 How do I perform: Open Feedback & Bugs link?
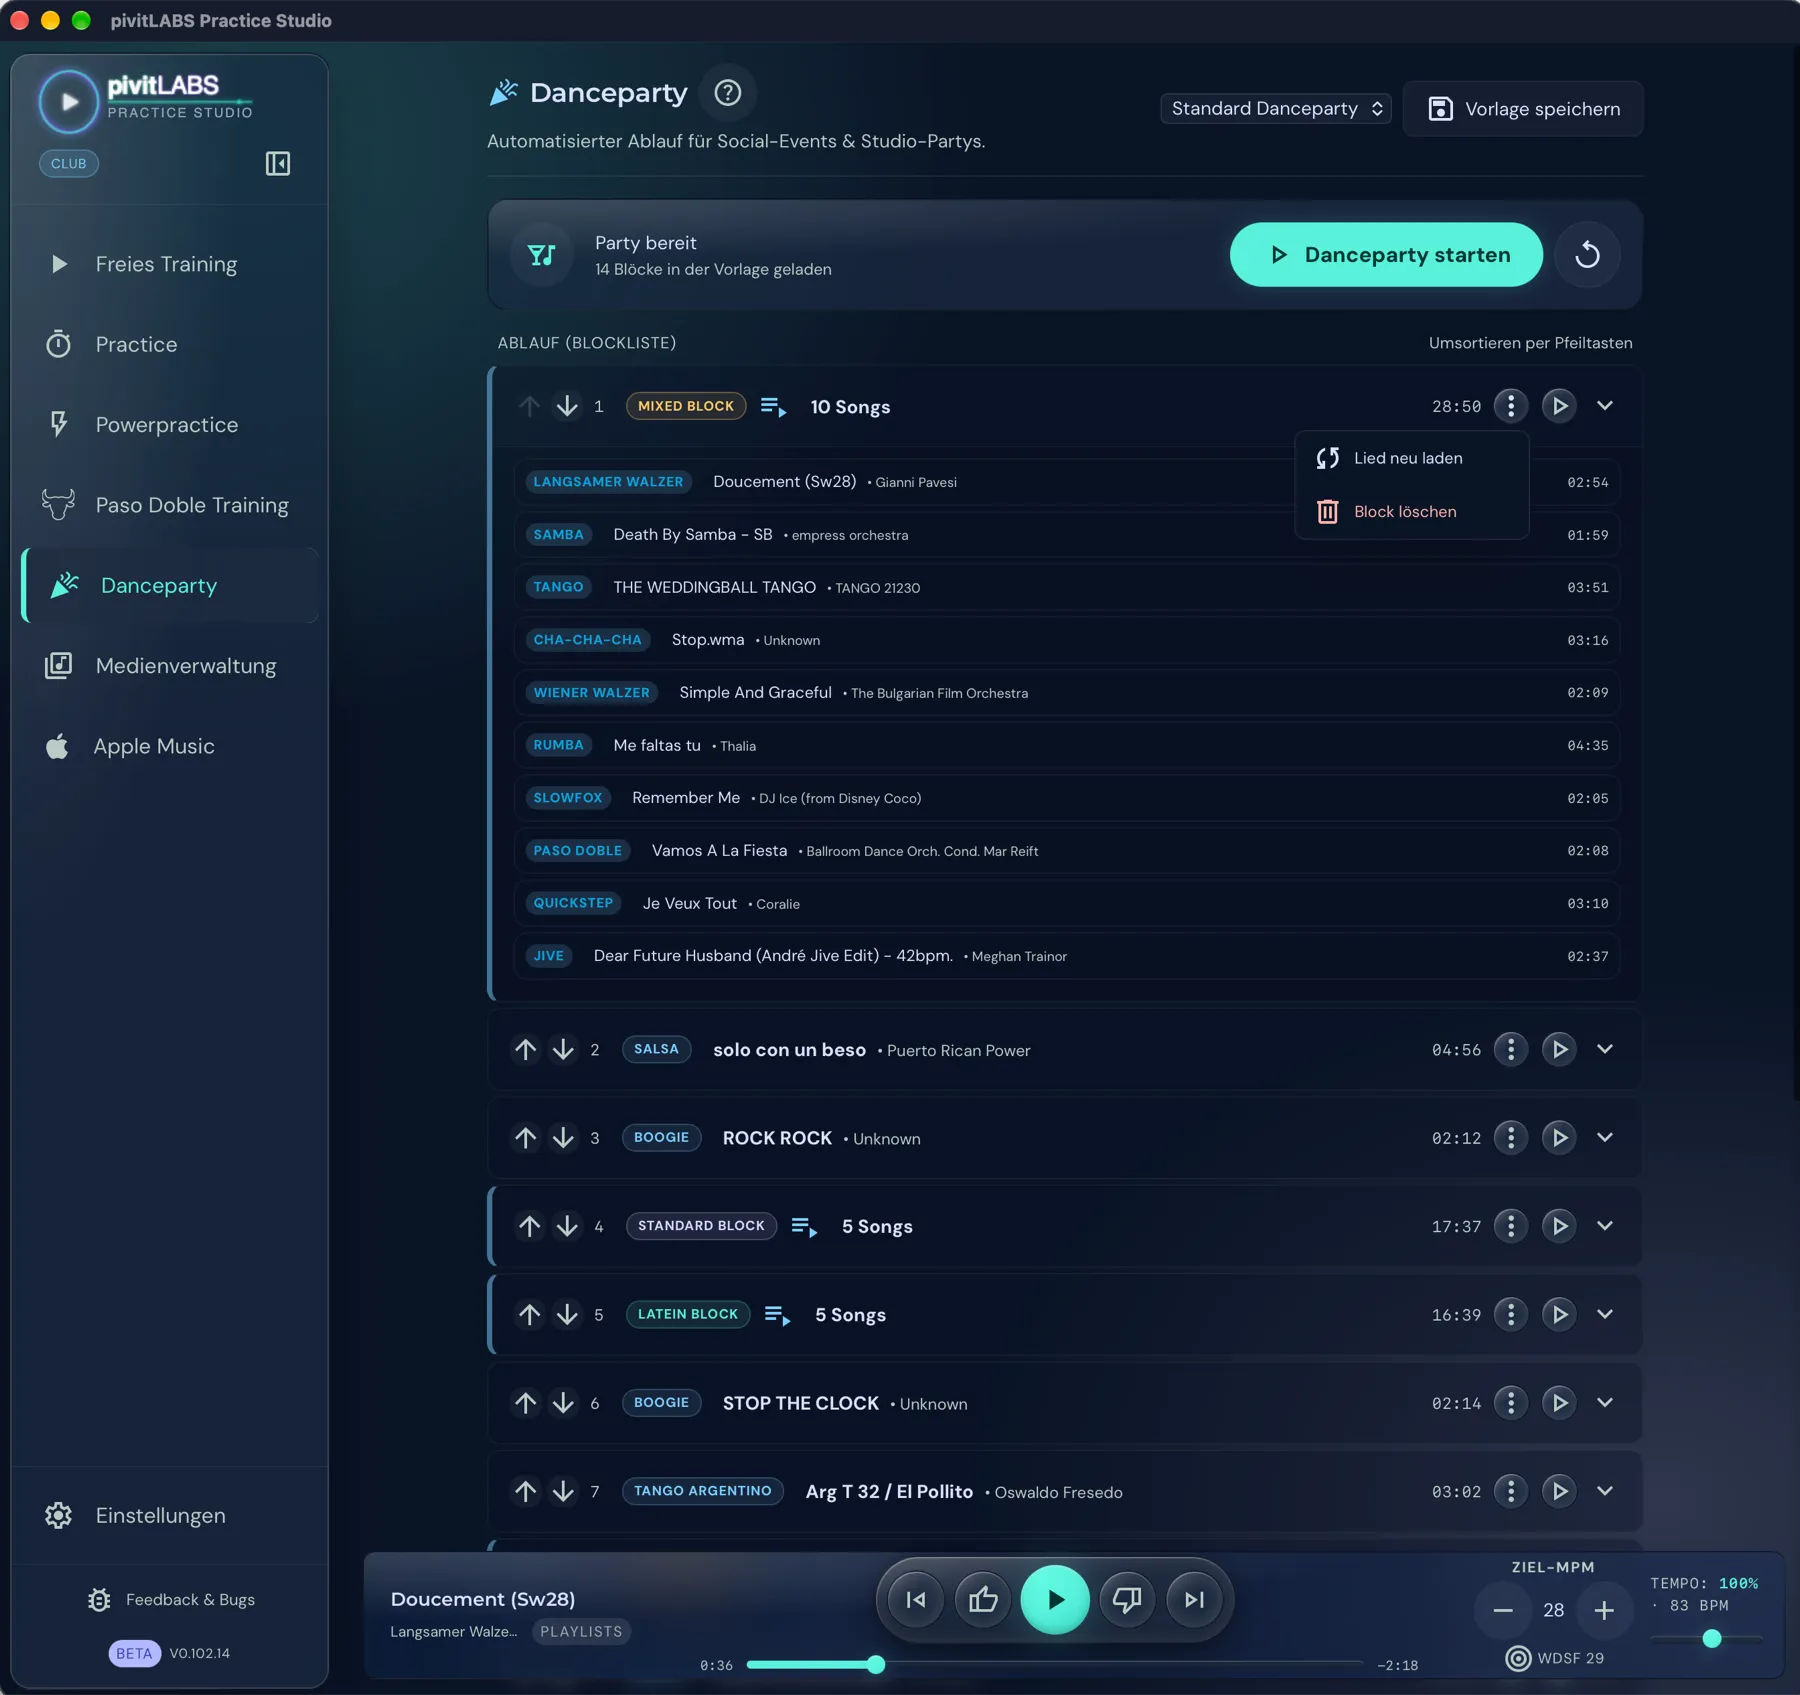pyautogui.click(x=171, y=1600)
